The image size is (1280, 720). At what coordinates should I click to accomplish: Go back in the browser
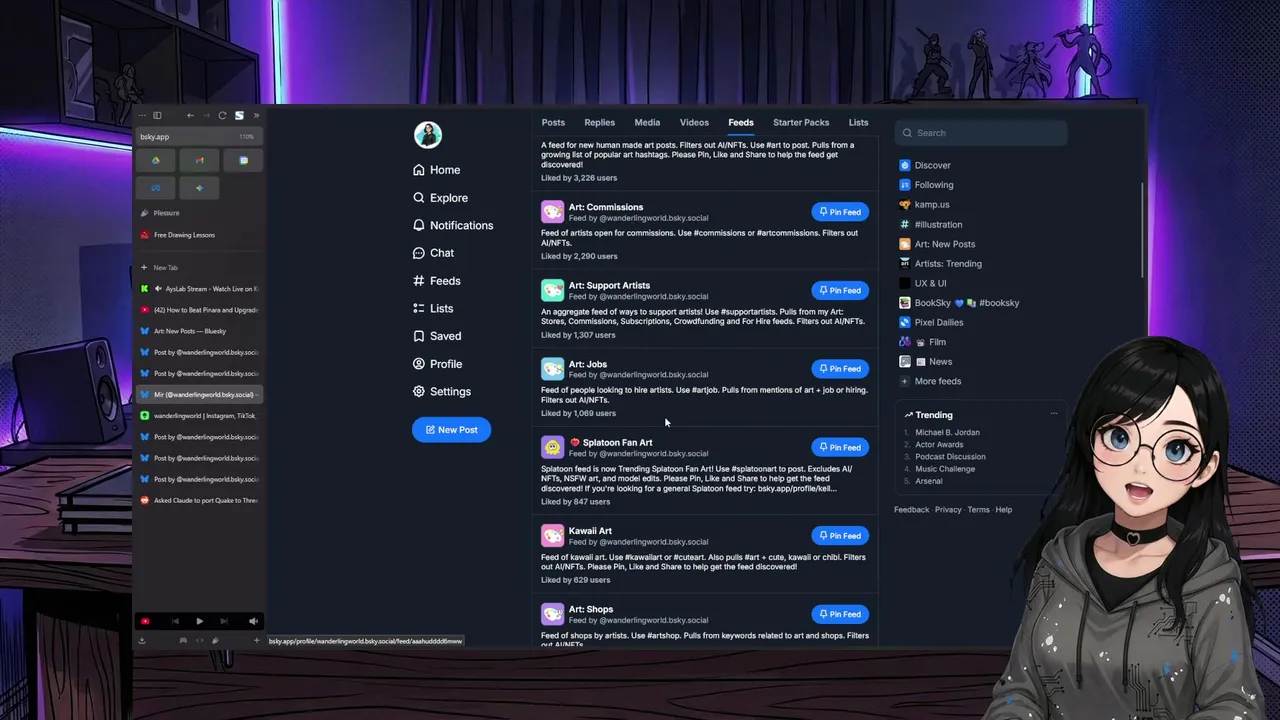point(190,115)
